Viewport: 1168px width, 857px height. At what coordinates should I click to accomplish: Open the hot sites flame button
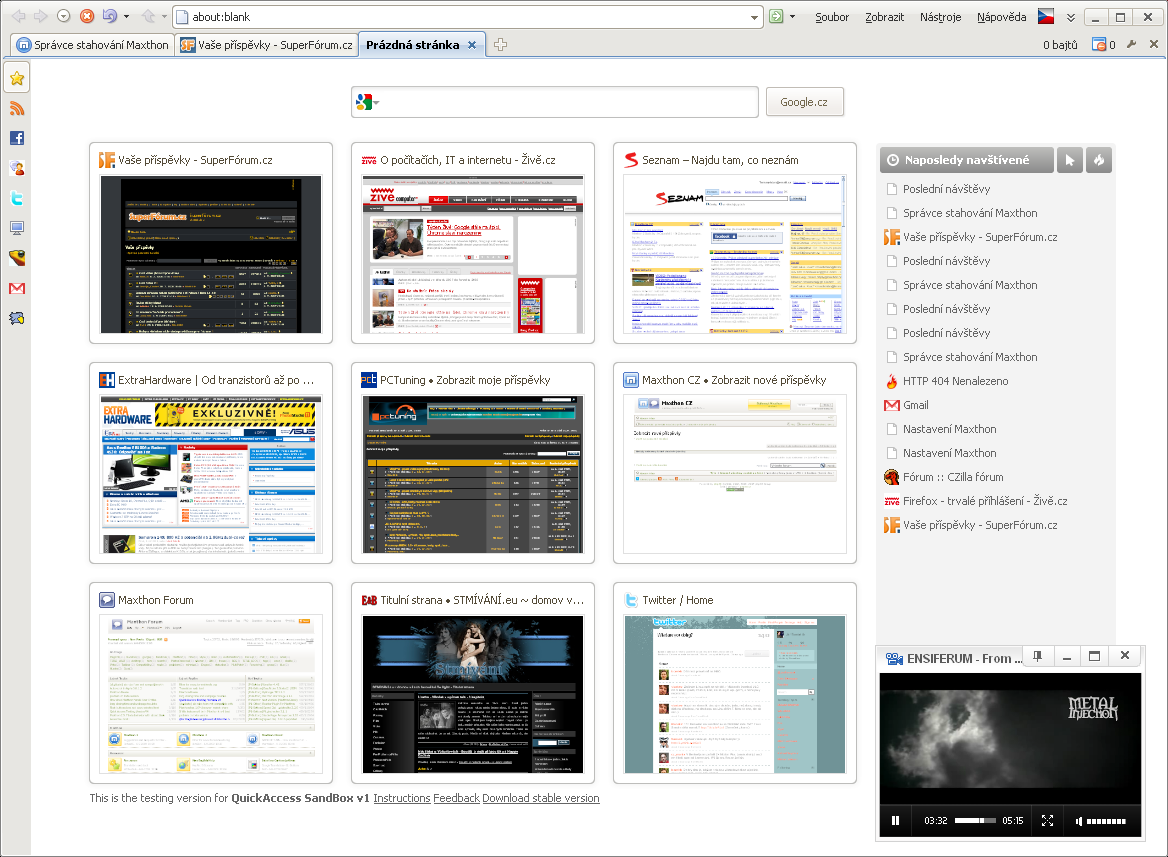1099,160
